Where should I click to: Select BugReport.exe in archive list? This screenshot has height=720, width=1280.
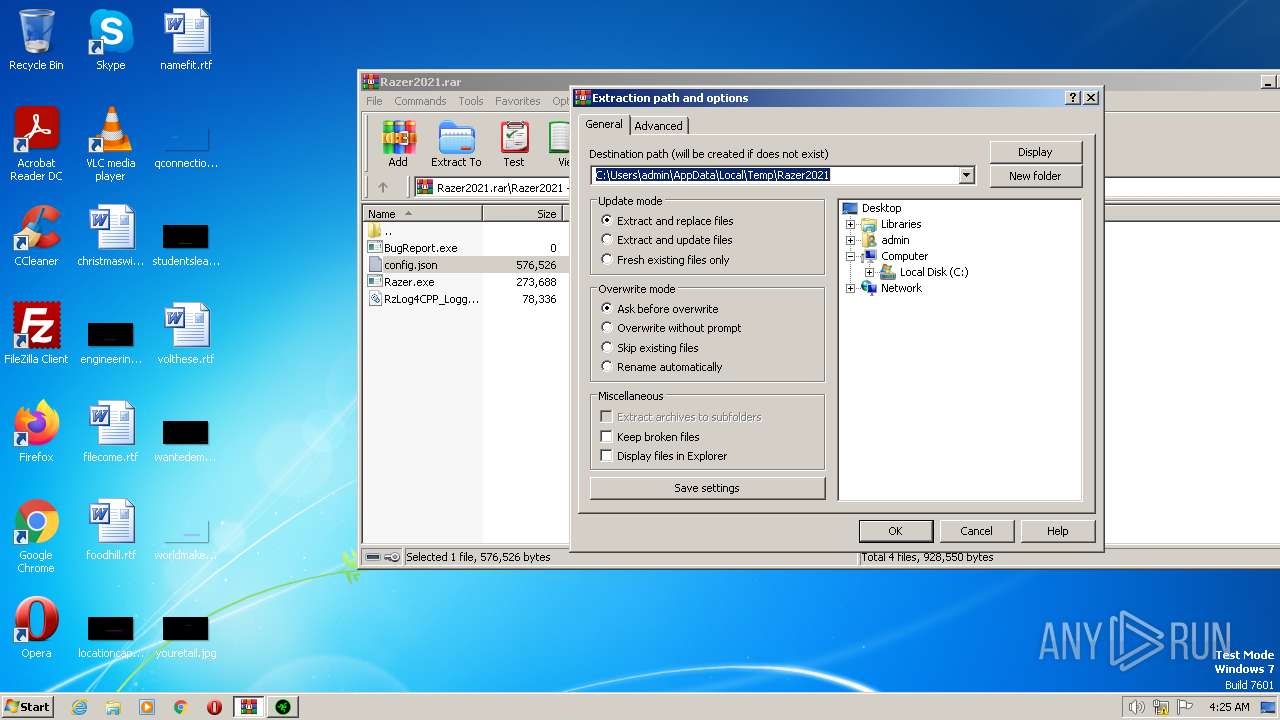coord(420,247)
